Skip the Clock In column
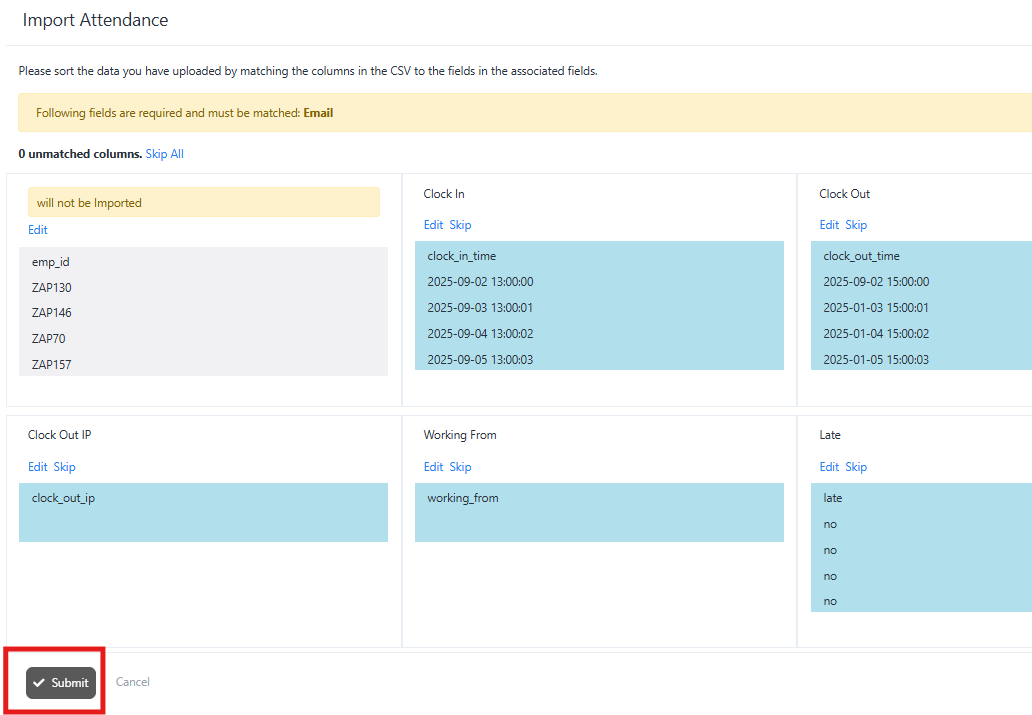 [x=460, y=225]
